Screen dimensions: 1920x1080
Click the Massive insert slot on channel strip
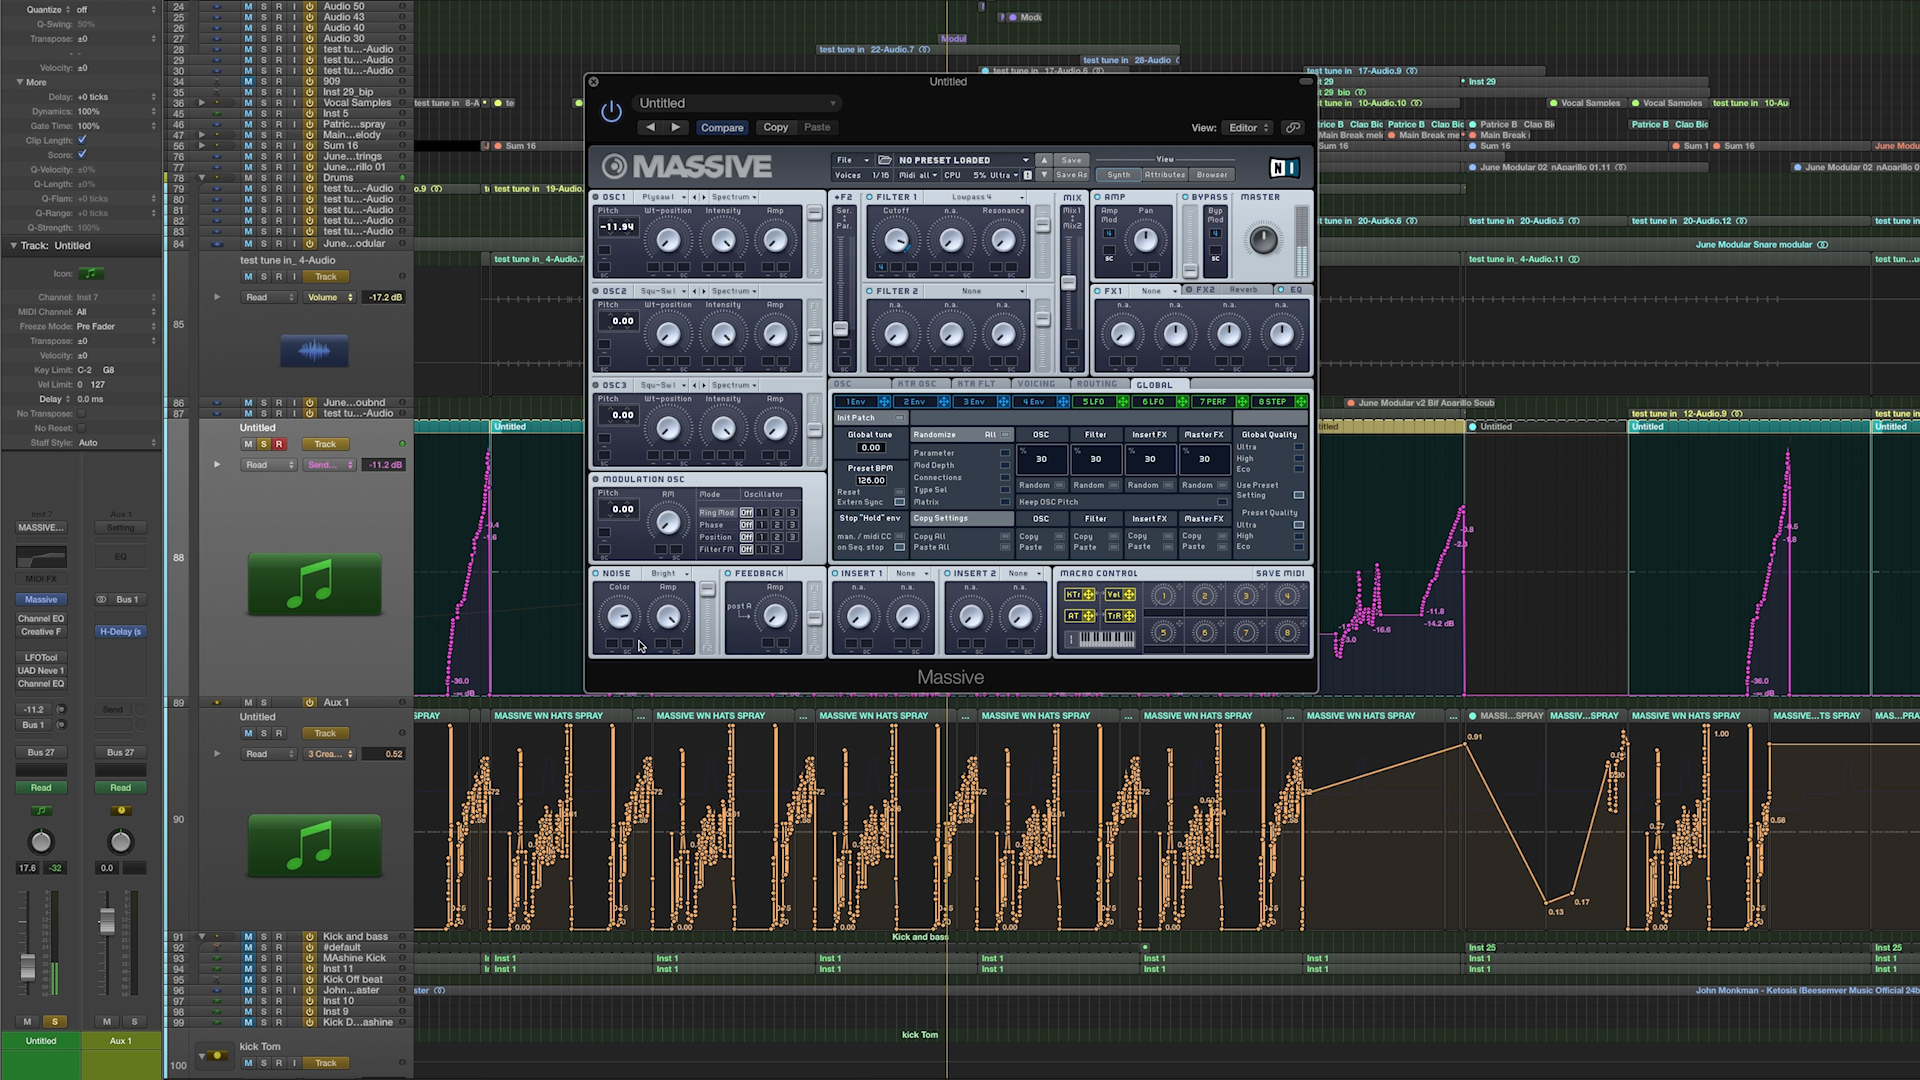click(x=41, y=599)
